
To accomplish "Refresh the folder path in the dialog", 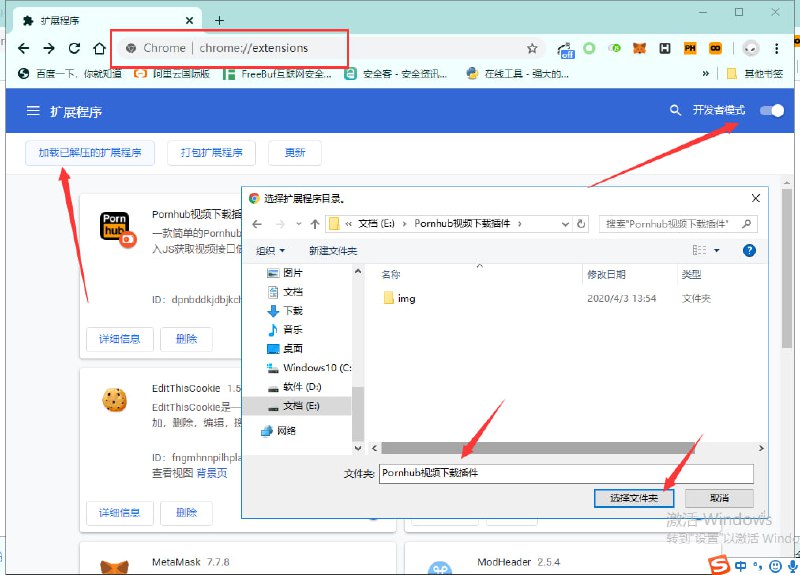I will coord(580,224).
